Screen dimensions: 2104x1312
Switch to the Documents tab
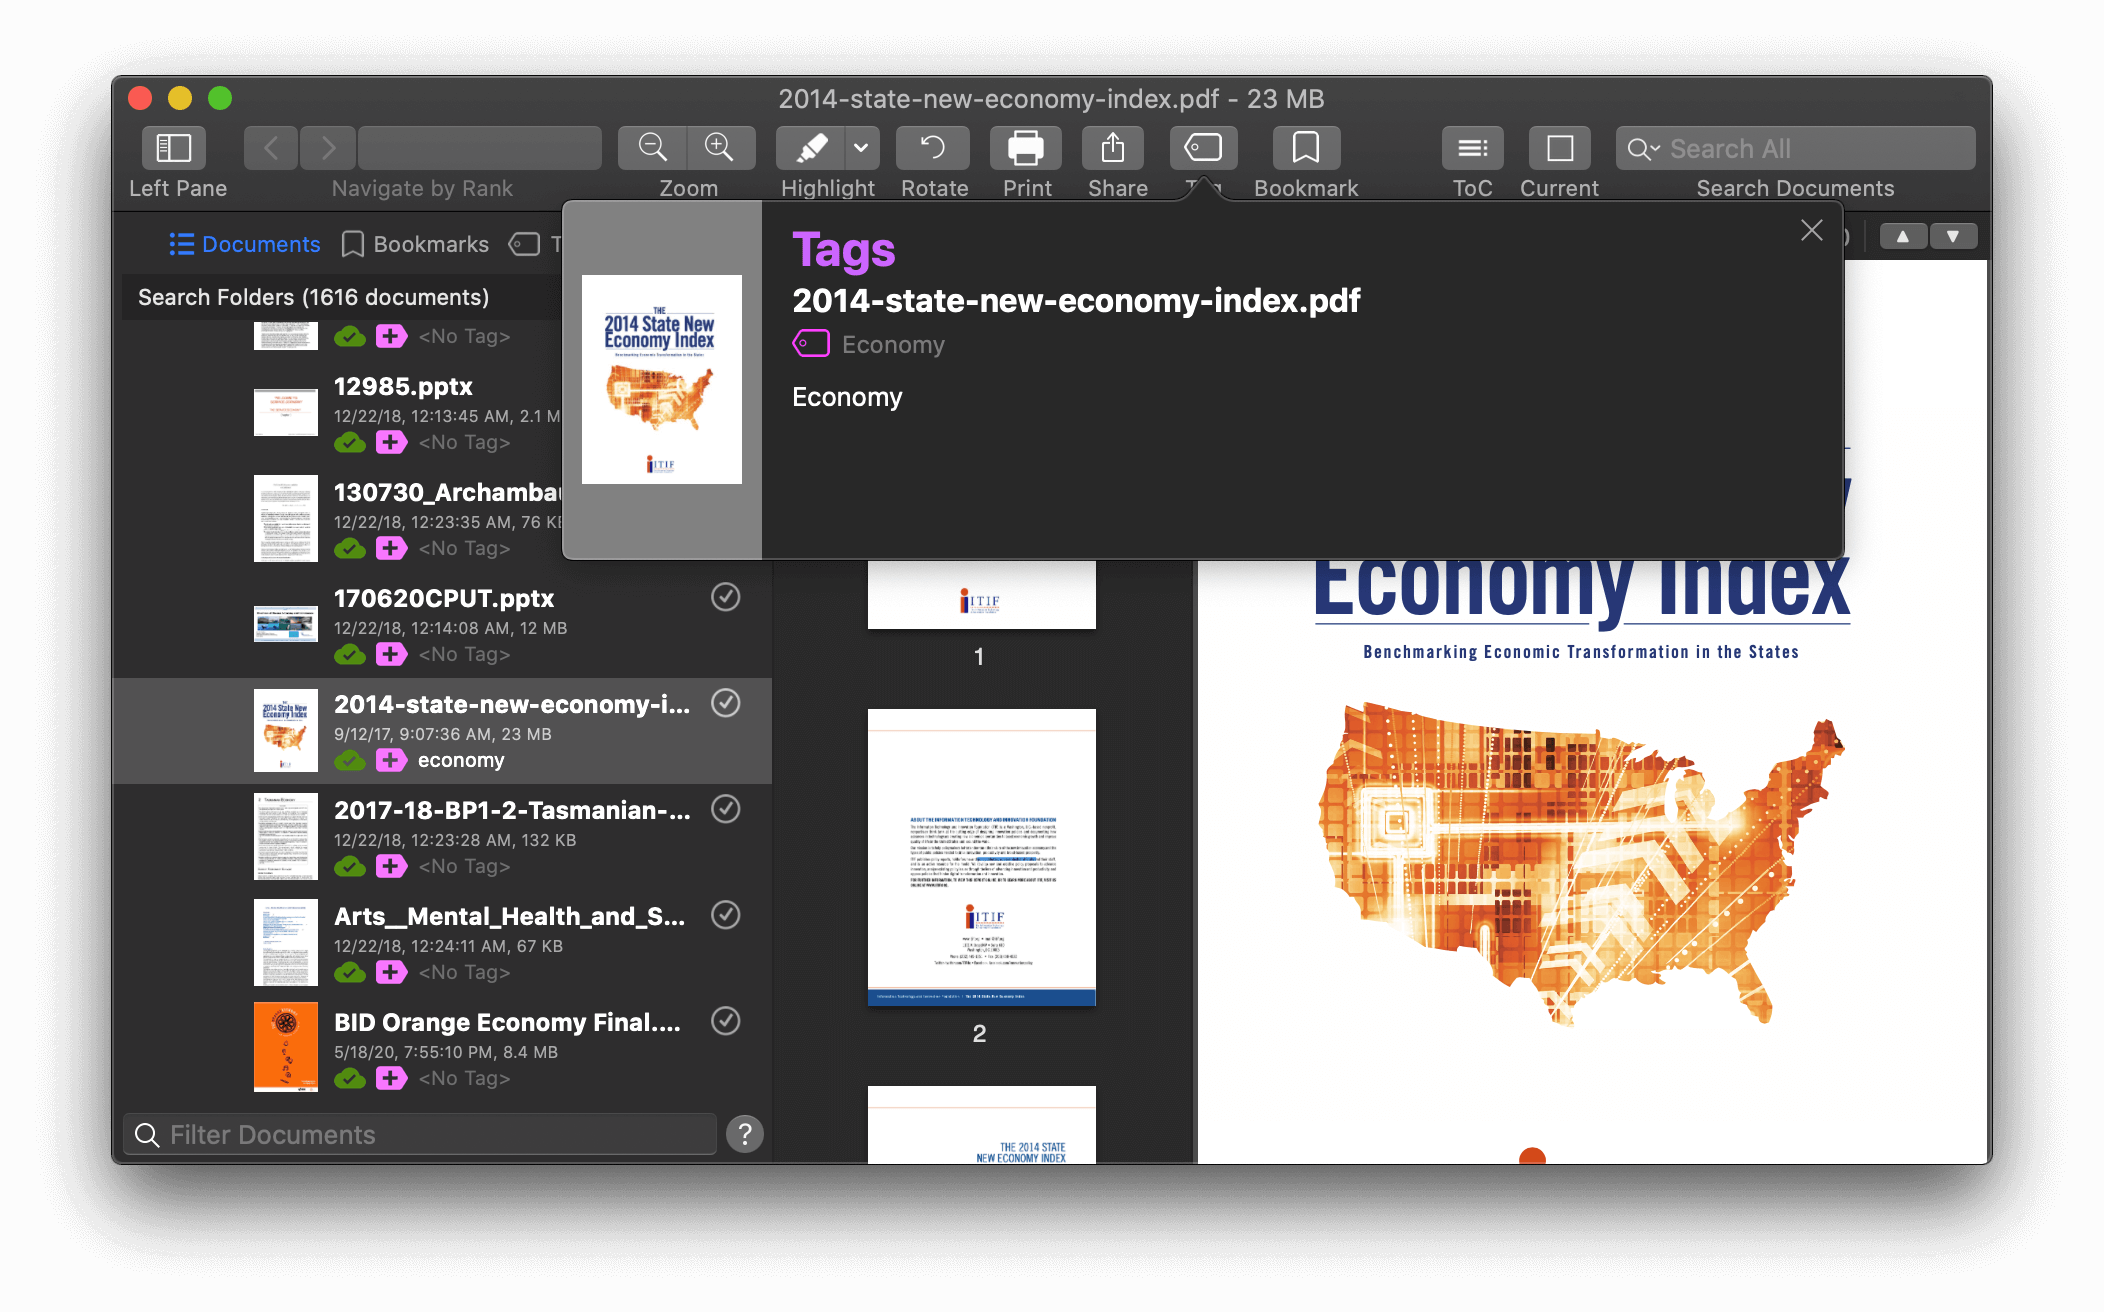[x=245, y=244]
